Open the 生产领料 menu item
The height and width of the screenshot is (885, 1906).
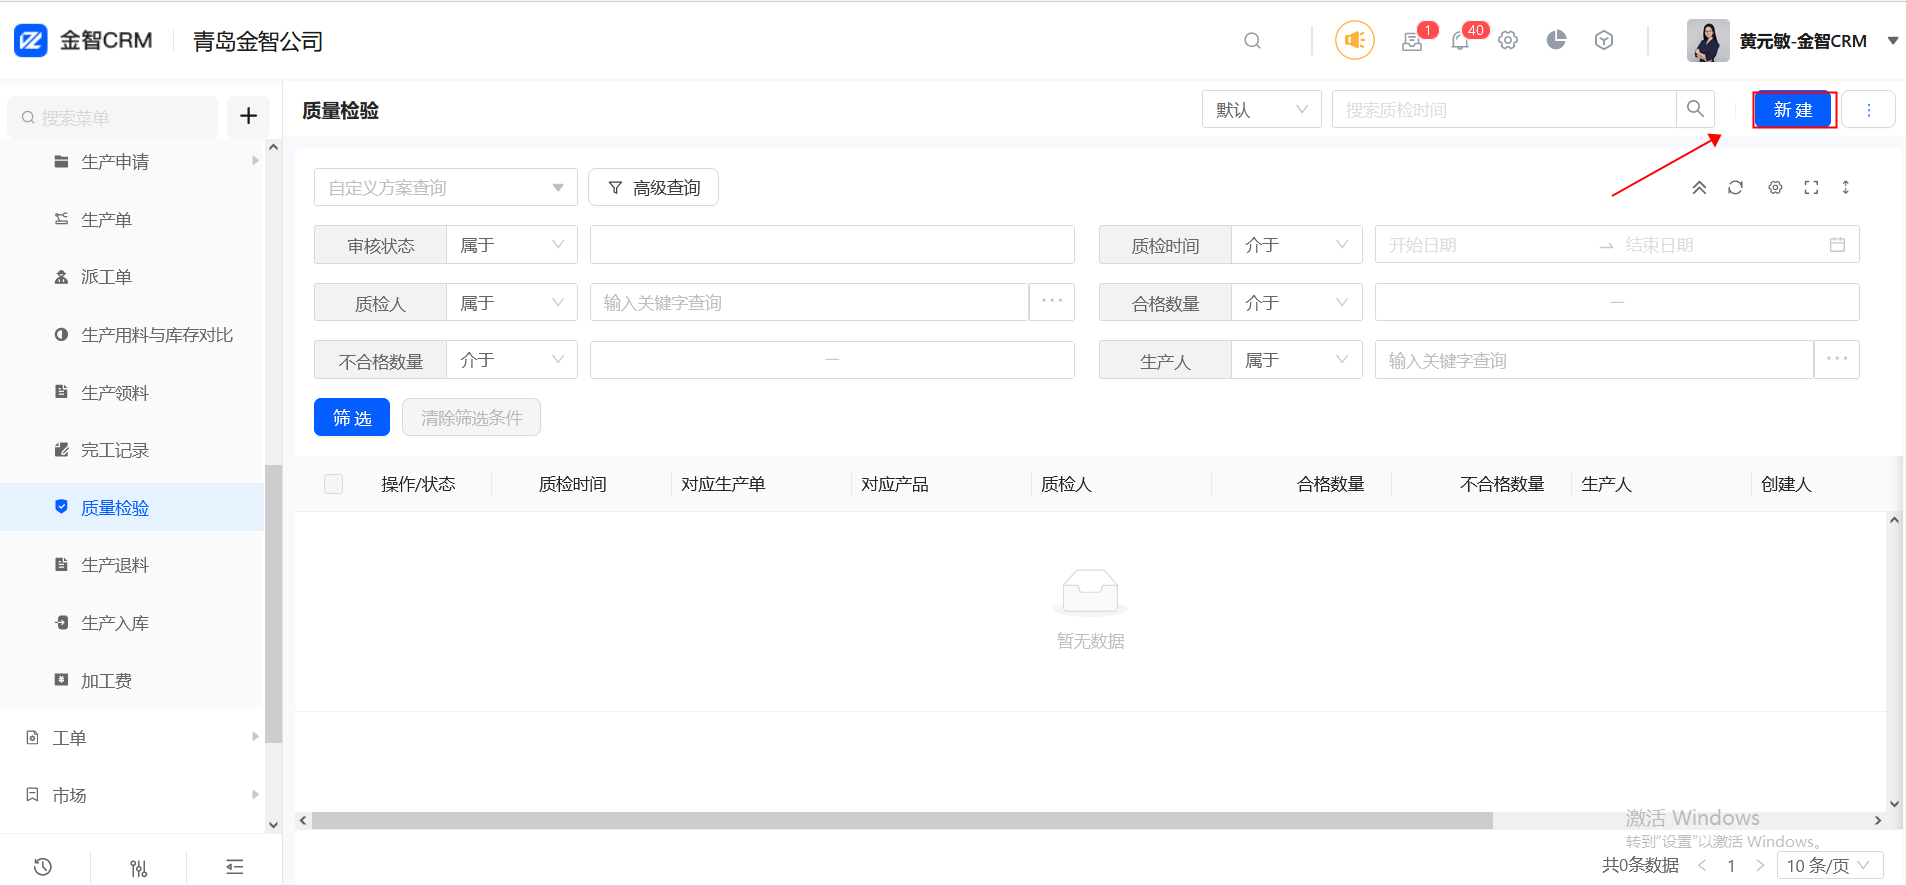[132, 393]
